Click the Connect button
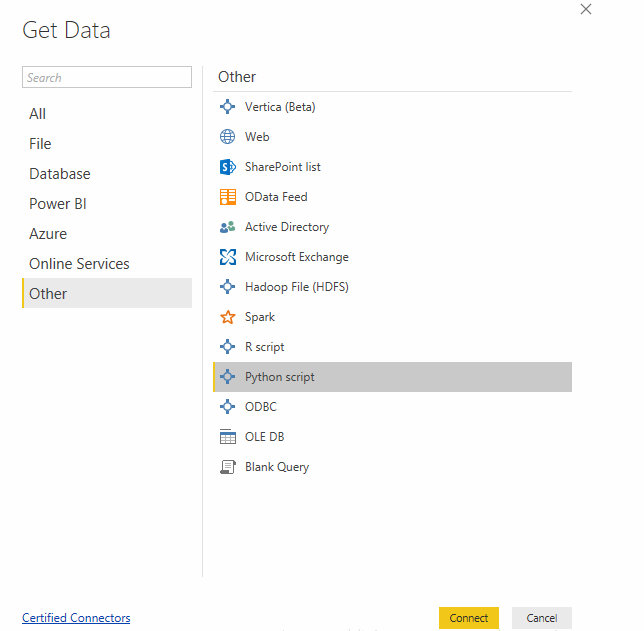This screenshot has width=644, height=631. tap(469, 618)
